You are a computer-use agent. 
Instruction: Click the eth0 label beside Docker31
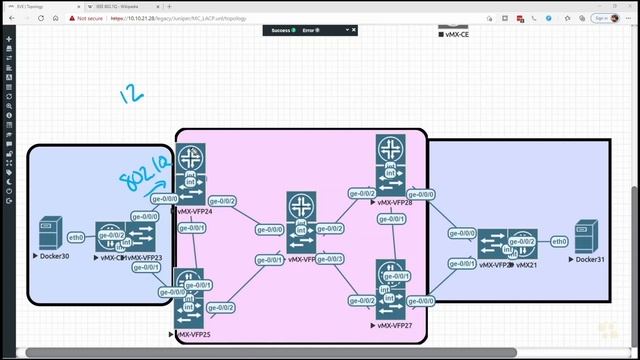click(x=559, y=241)
